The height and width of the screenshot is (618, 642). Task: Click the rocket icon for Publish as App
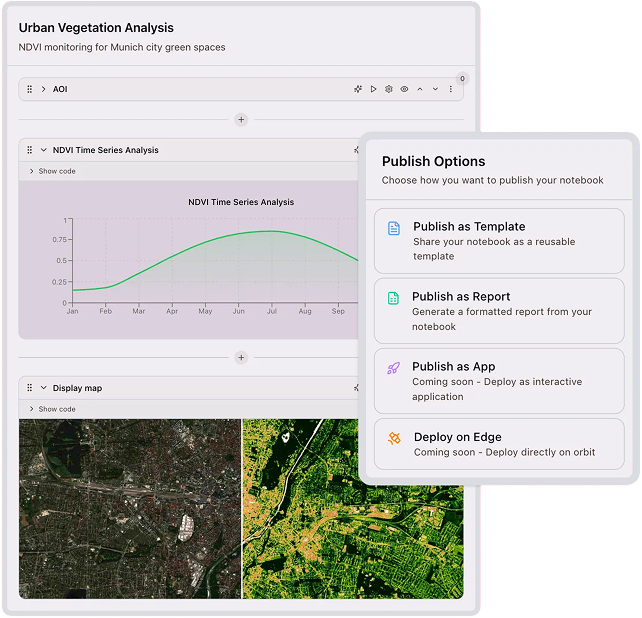click(394, 368)
